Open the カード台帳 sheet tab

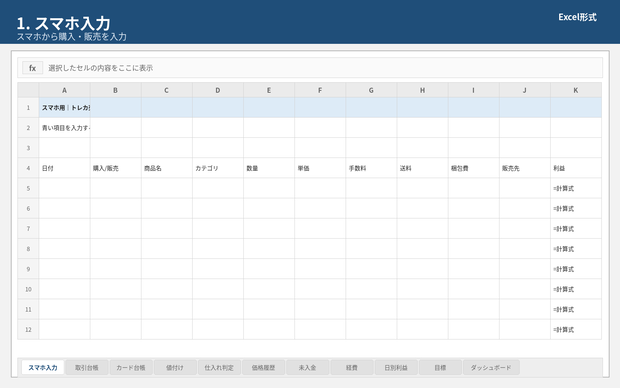(x=131, y=367)
